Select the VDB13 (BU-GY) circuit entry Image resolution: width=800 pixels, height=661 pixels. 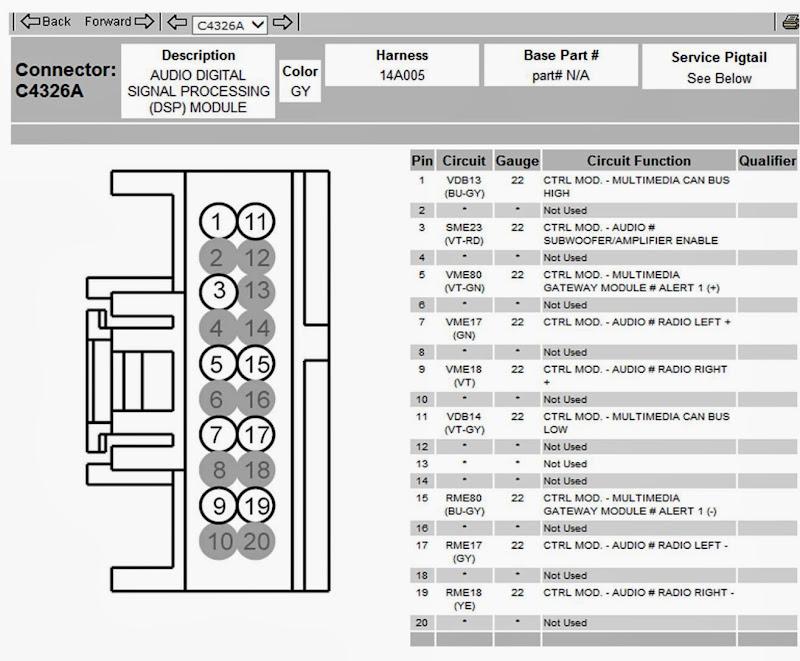(x=464, y=187)
